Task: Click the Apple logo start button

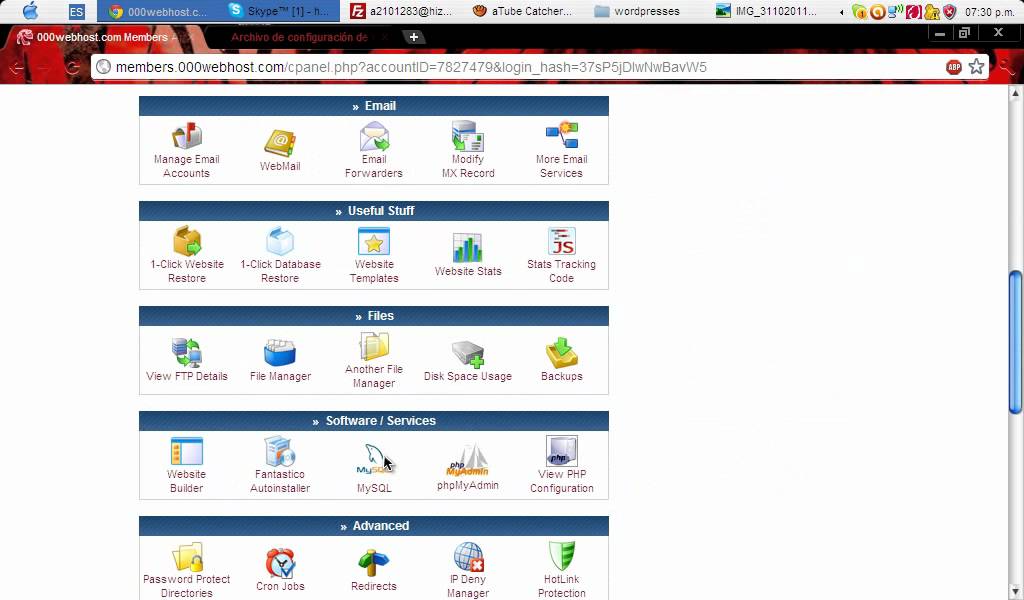Action: [x=30, y=11]
